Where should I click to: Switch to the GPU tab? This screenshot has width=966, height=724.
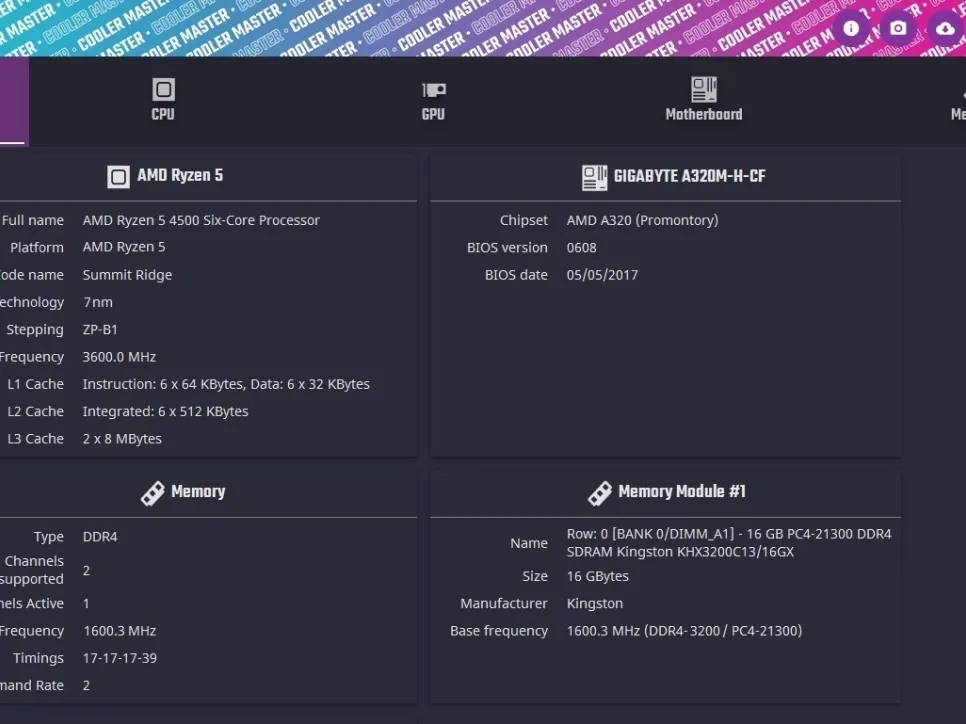(433, 100)
